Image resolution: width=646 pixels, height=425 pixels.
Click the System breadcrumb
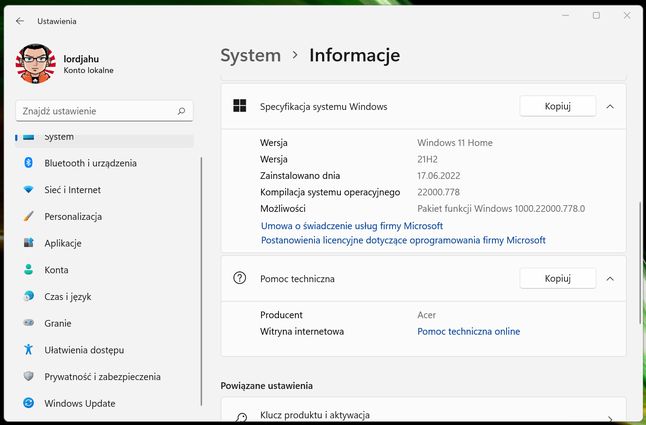[250, 55]
